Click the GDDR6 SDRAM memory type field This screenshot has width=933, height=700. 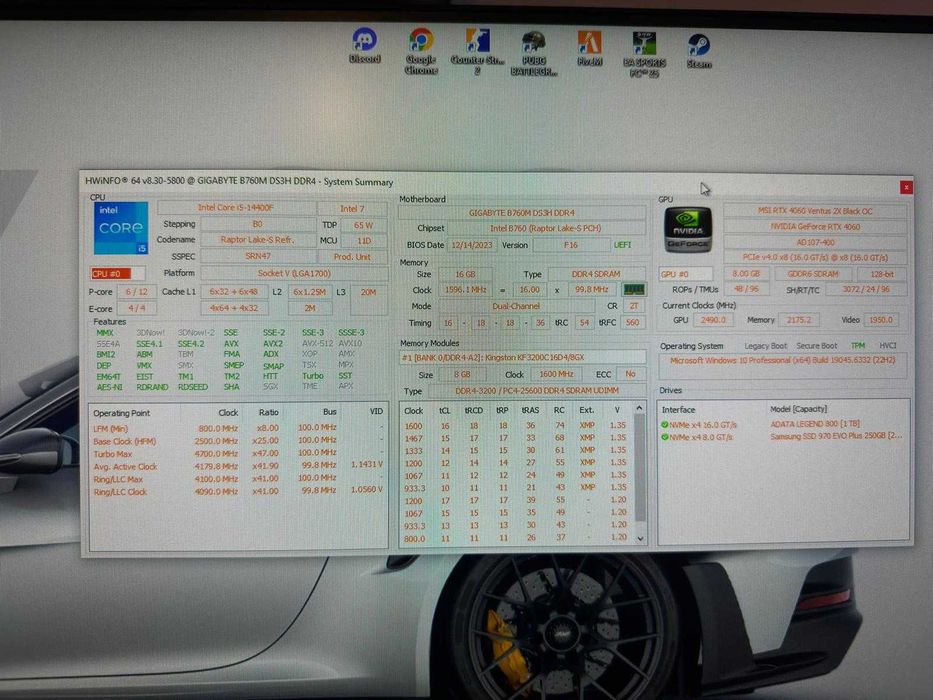click(x=813, y=274)
